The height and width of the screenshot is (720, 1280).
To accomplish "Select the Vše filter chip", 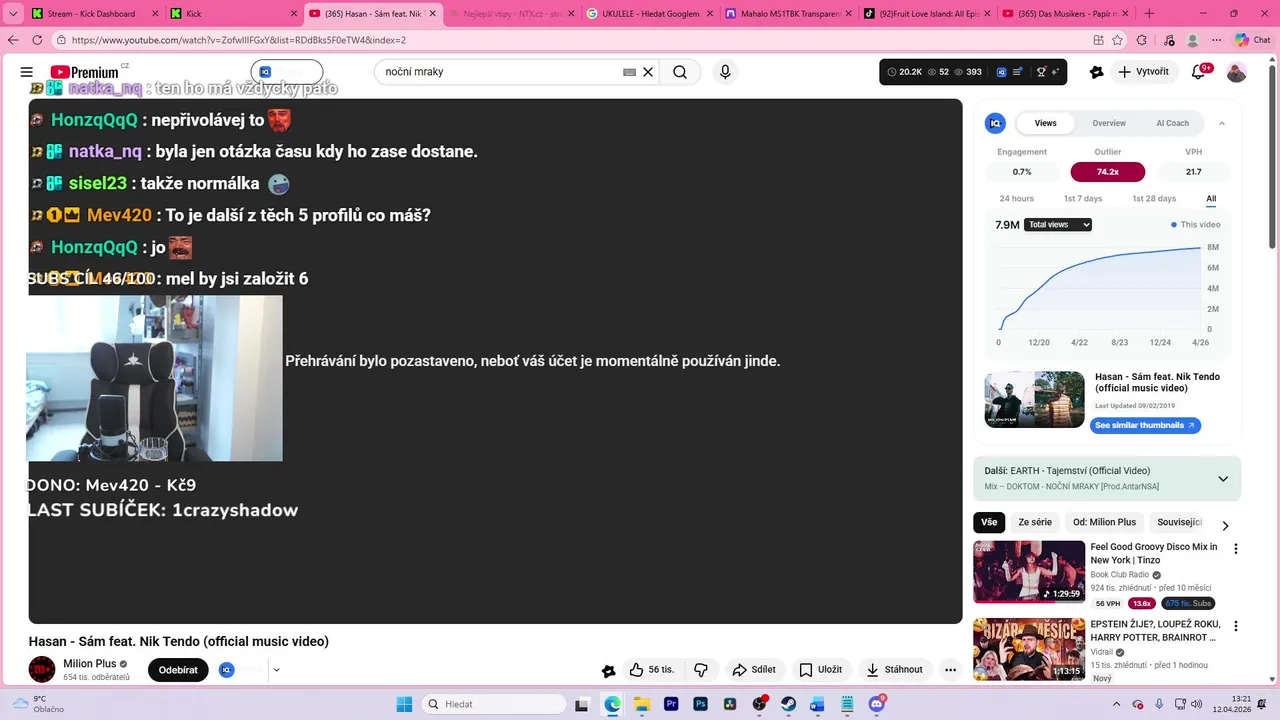I will (x=989, y=522).
